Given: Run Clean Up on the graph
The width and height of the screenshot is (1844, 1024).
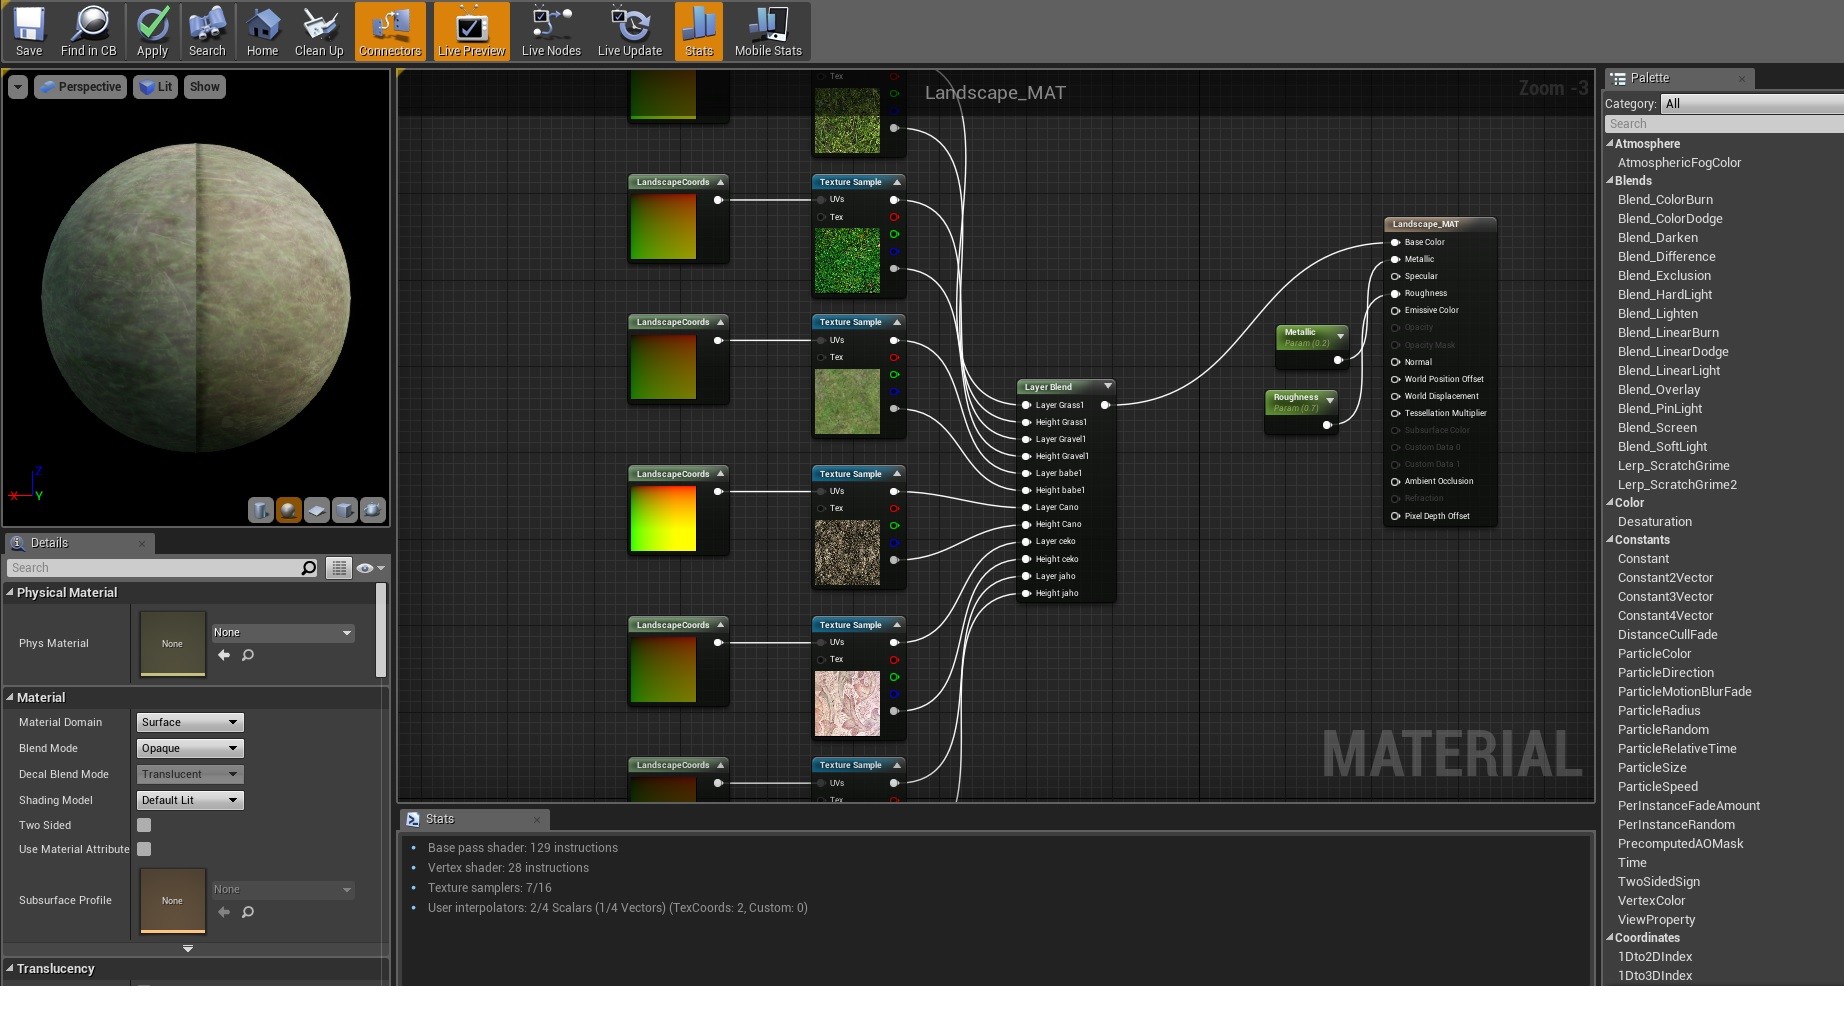Looking at the screenshot, I should tap(319, 31).
